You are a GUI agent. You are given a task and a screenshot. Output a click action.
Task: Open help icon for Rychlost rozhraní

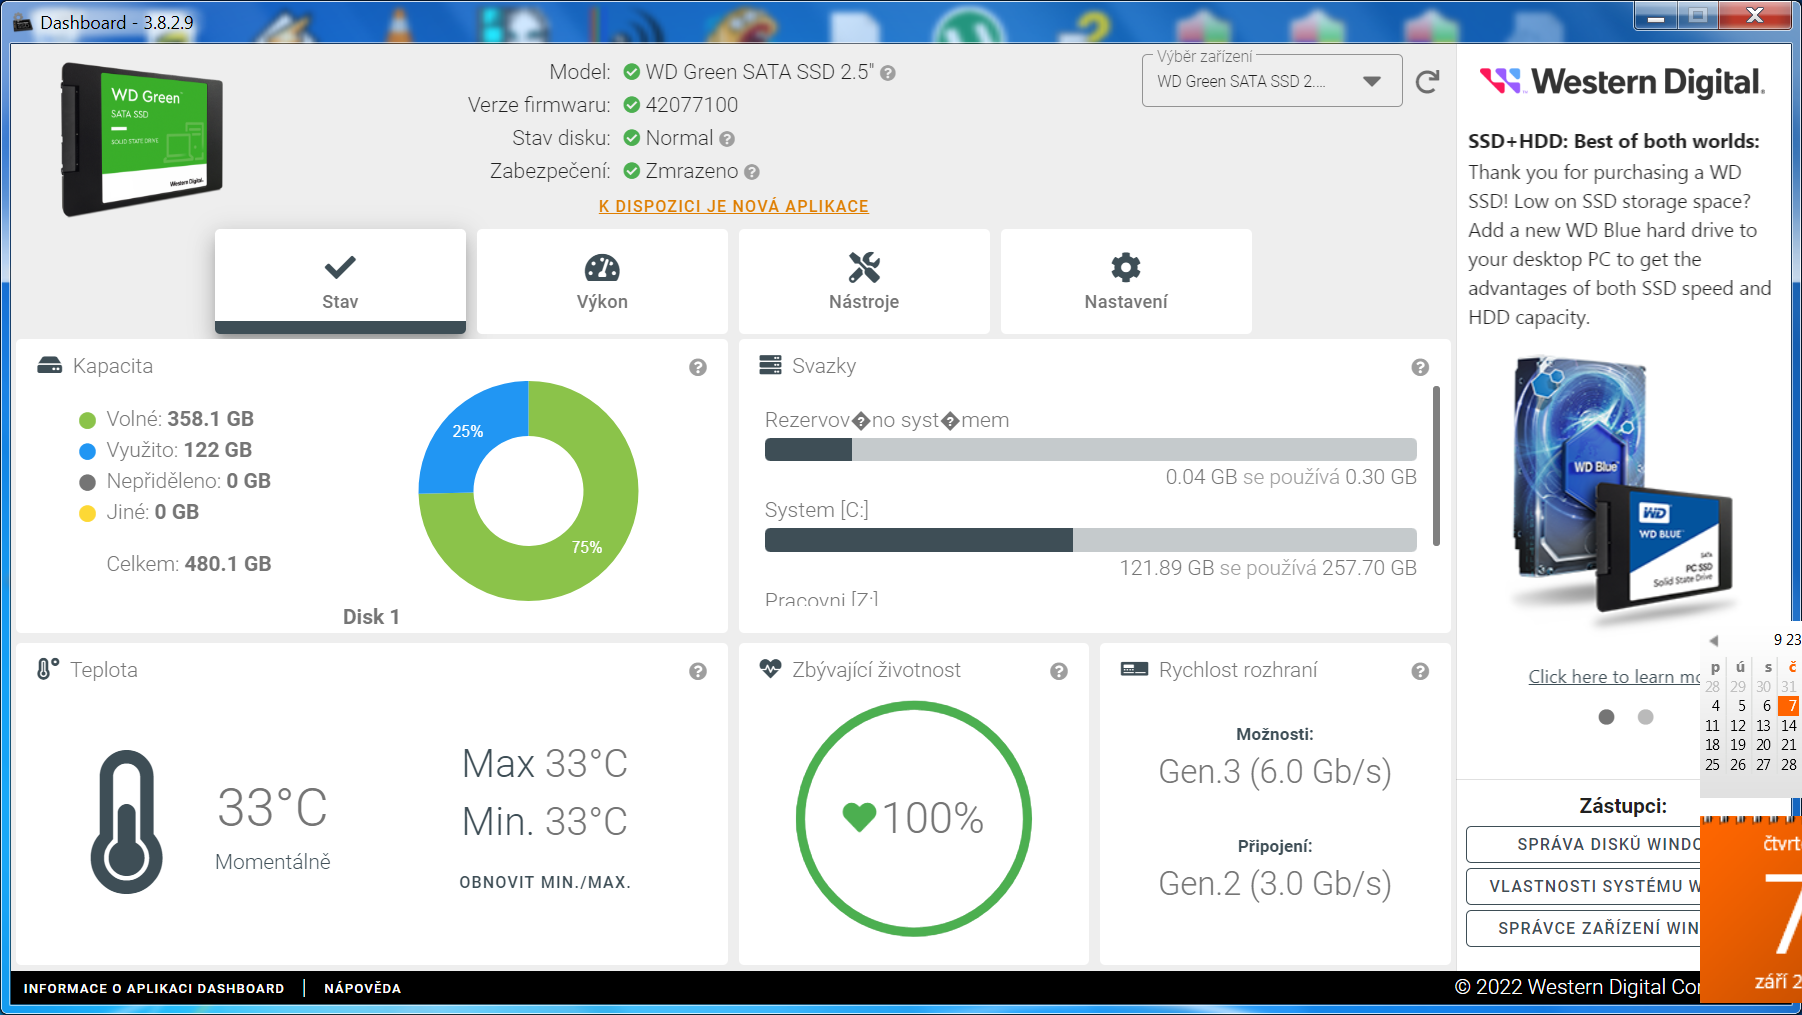[1419, 672]
